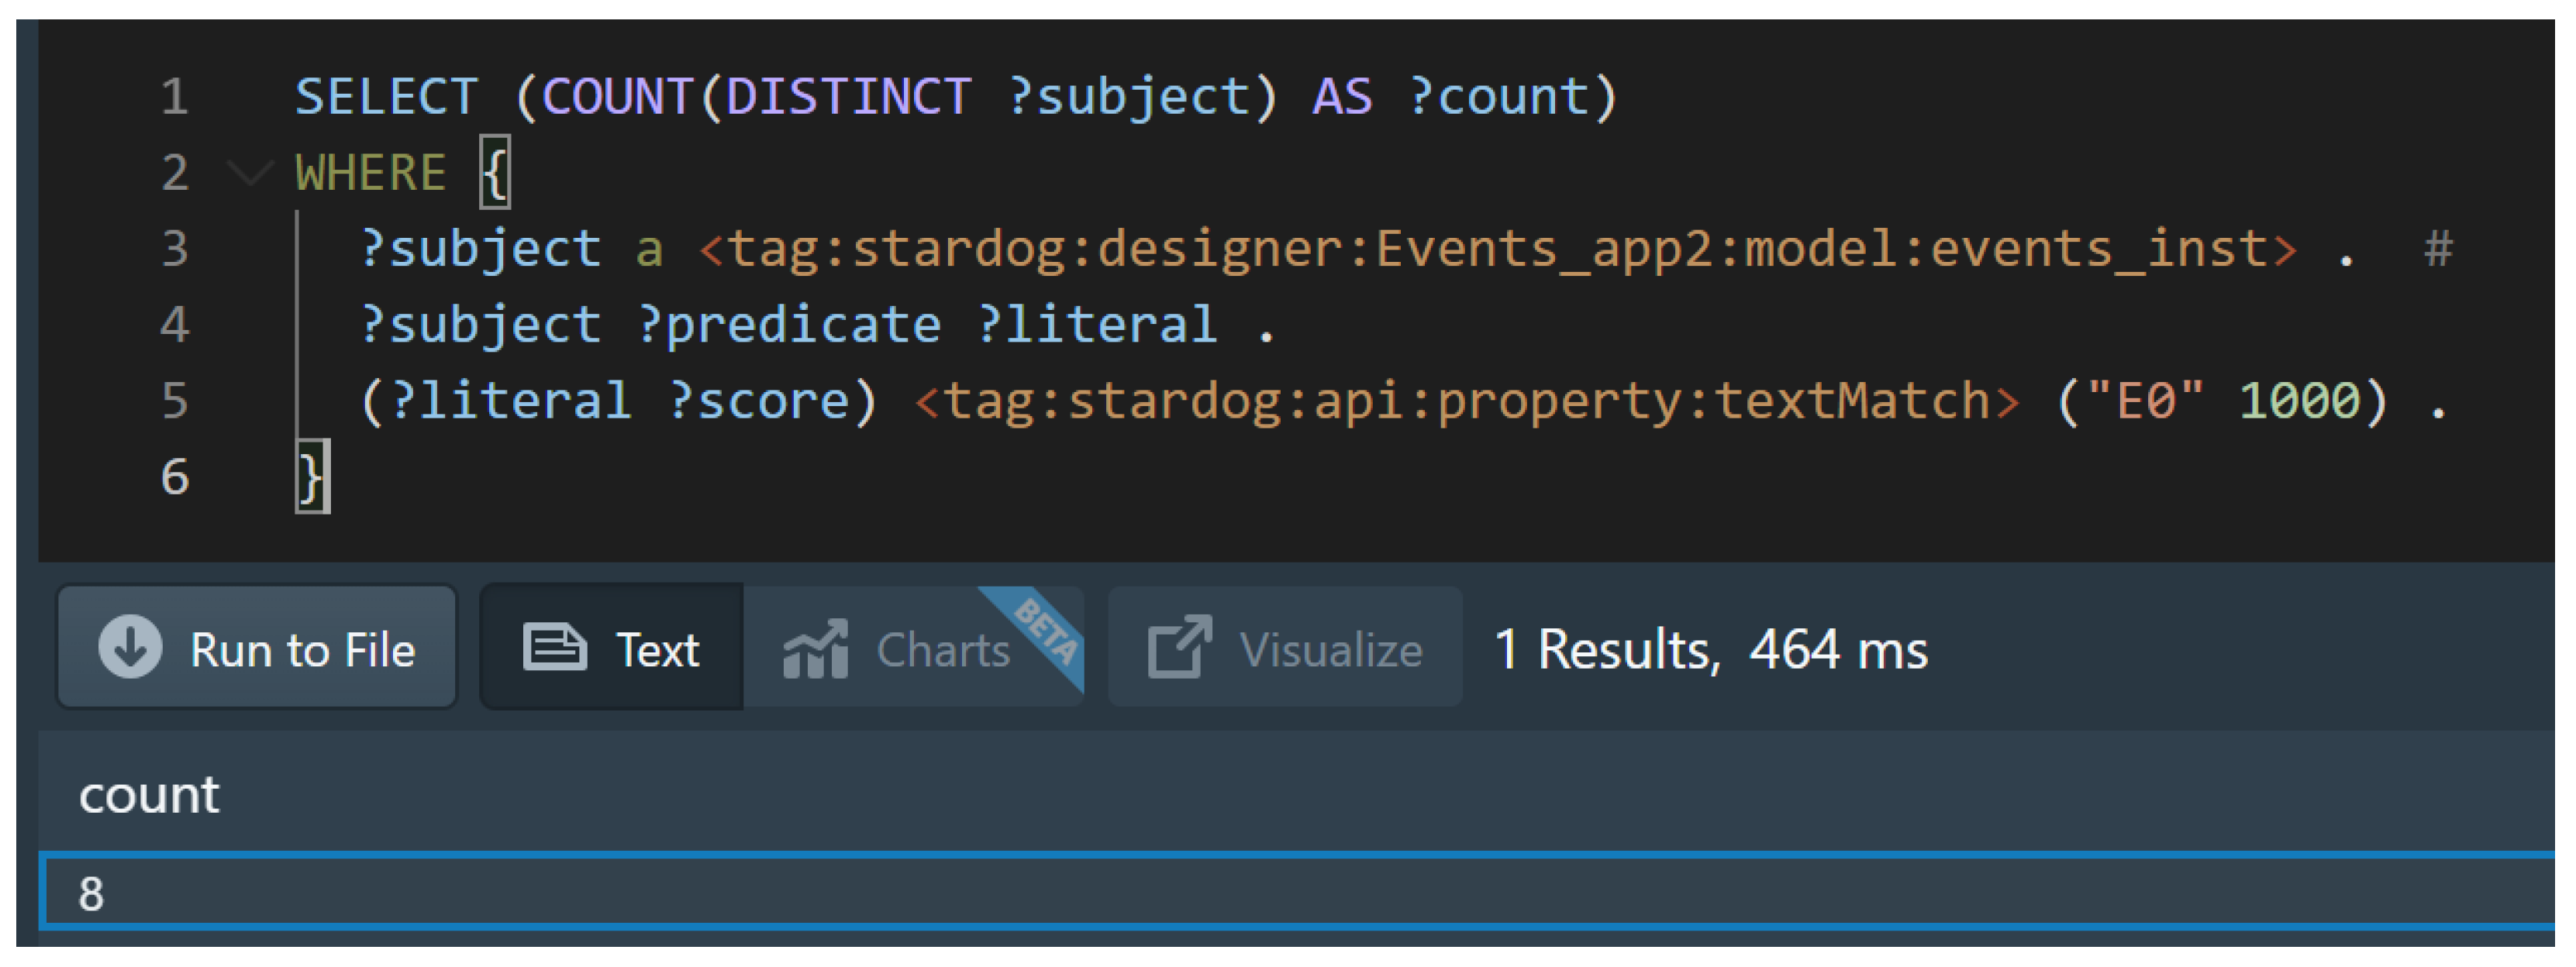Click the events_inst IRI on line 3

click(1498, 249)
